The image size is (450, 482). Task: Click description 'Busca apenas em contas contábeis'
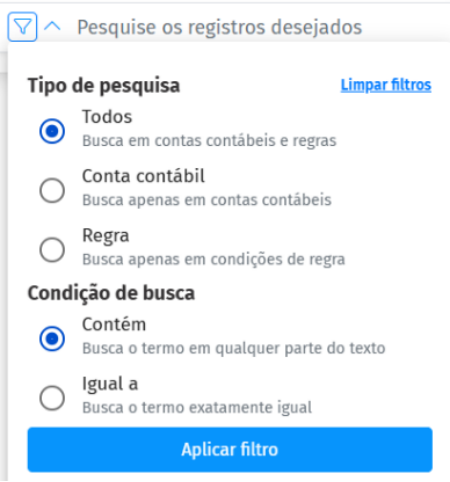207,200
